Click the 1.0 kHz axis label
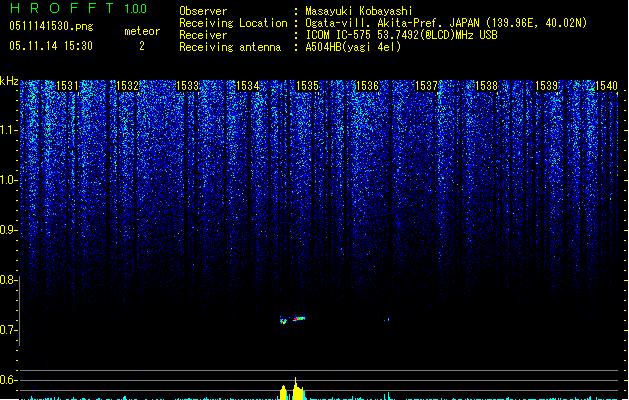This screenshot has height=400, width=629. coord(8,180)
